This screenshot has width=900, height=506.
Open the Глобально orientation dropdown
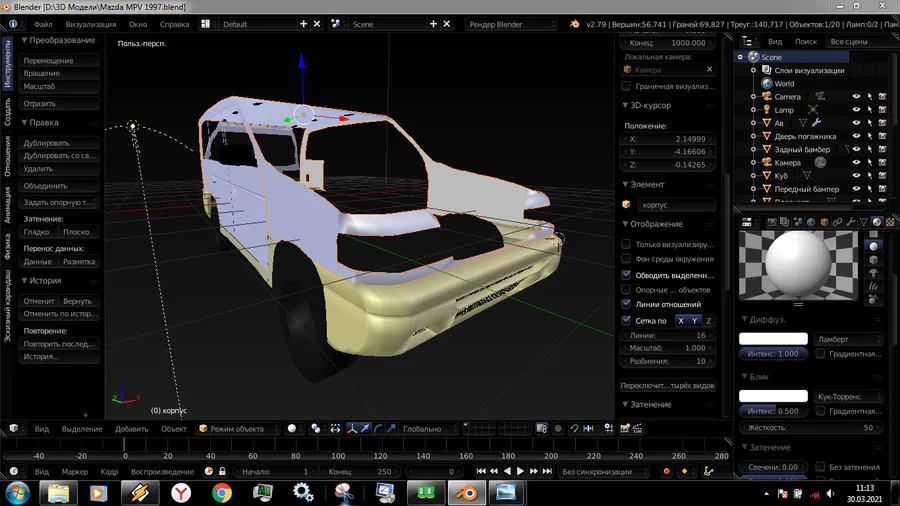point(428,429)
